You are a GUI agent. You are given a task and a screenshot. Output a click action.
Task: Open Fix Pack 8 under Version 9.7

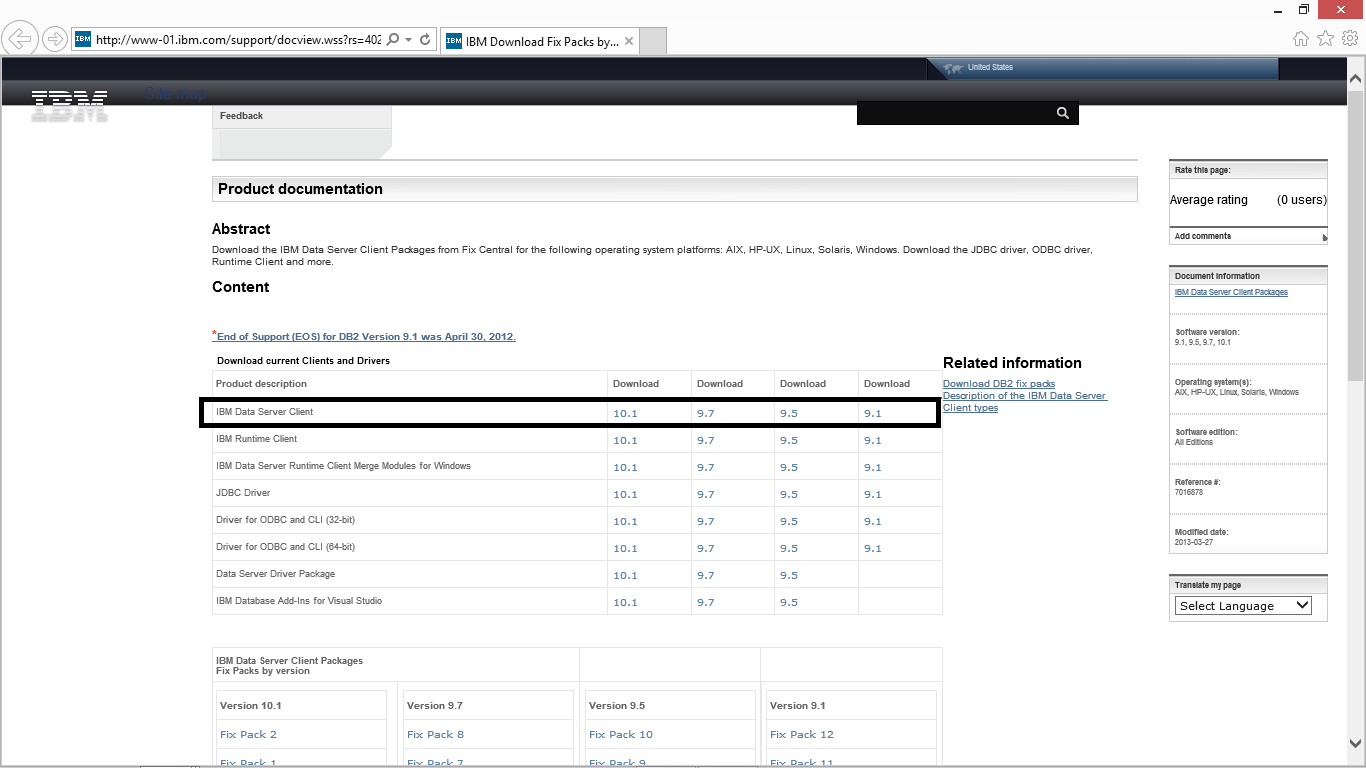tap(435, 734)
